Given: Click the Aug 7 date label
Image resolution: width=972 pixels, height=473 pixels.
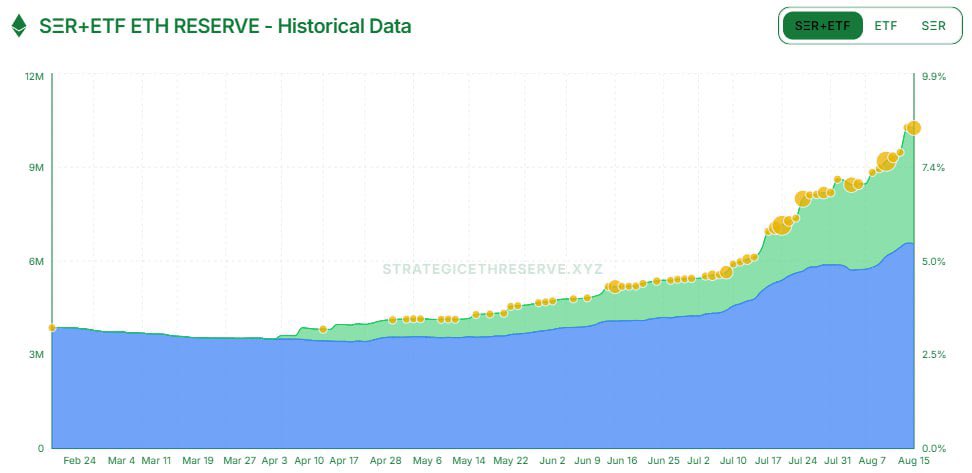Looking at the screenshot, I should [x=873, y=461].
